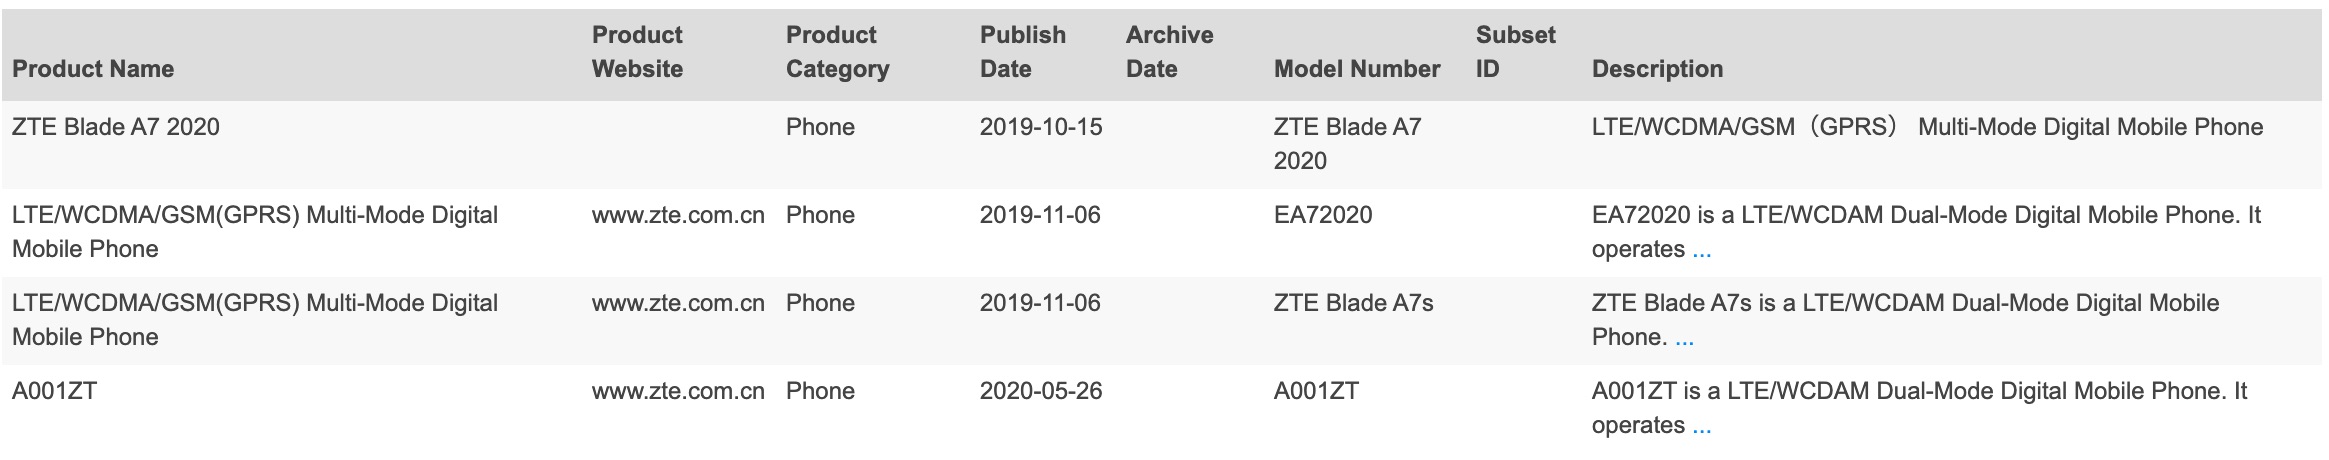Sort by Product Website column header

[637, 52]
